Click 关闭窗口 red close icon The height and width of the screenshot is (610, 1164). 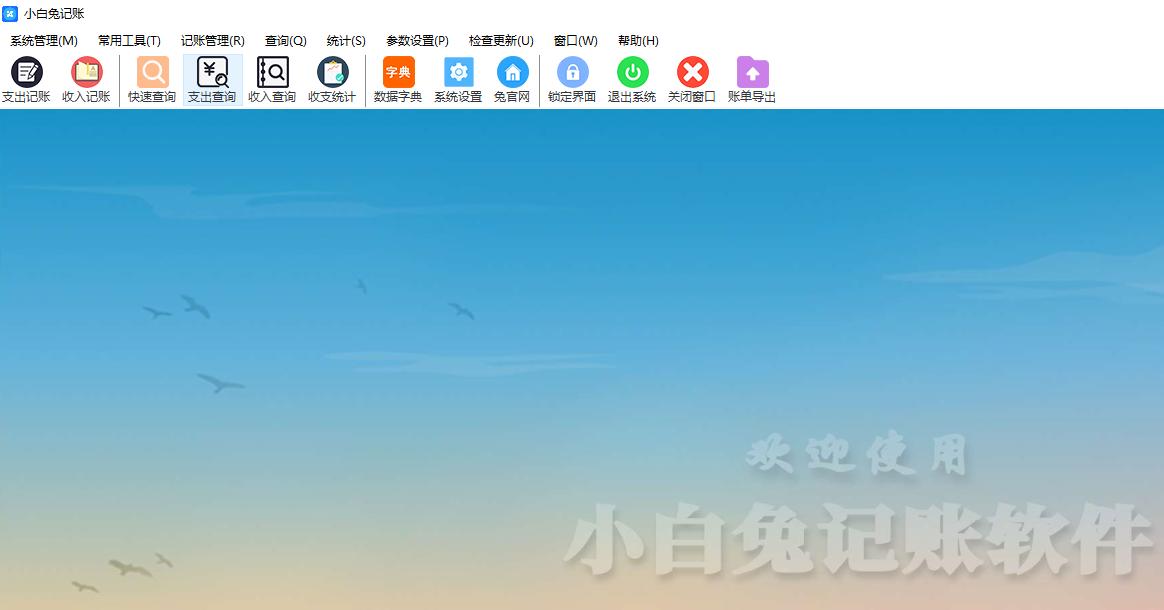(692, 80)
